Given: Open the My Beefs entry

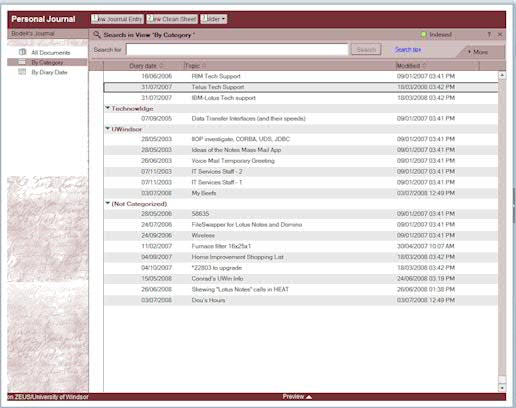Looking at the screenshot, I should pos(301,193).
